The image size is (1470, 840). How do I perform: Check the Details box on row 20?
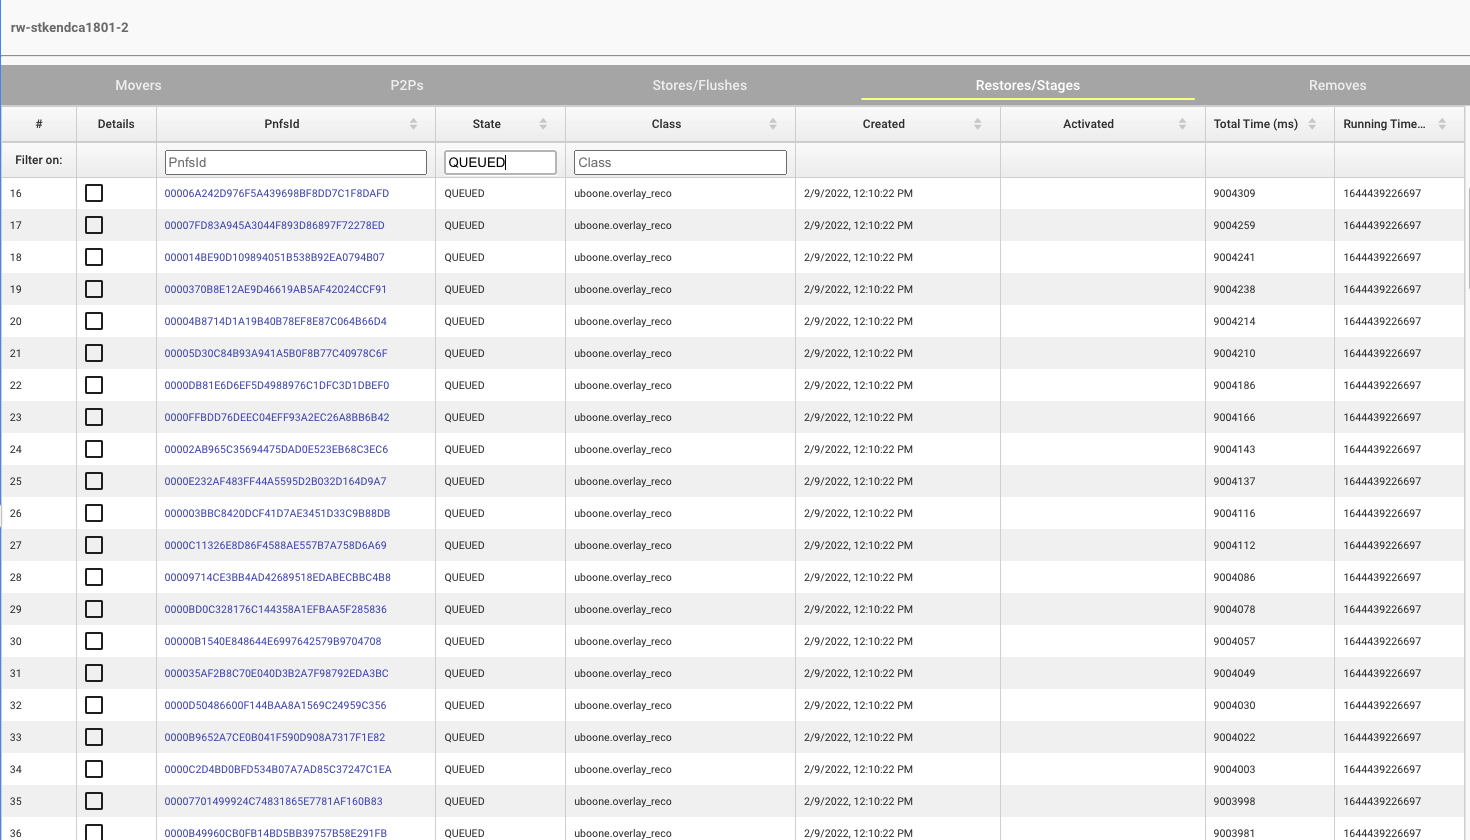point(94,320)
